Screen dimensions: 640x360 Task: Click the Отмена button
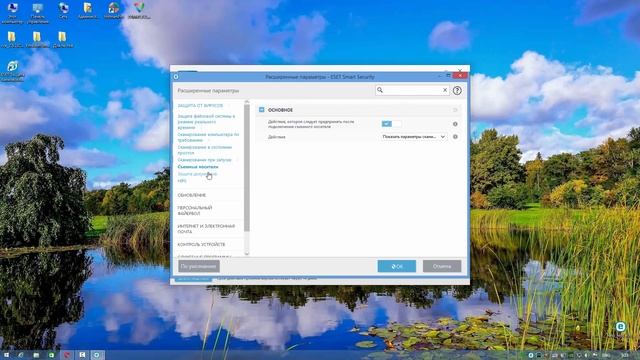442,266
